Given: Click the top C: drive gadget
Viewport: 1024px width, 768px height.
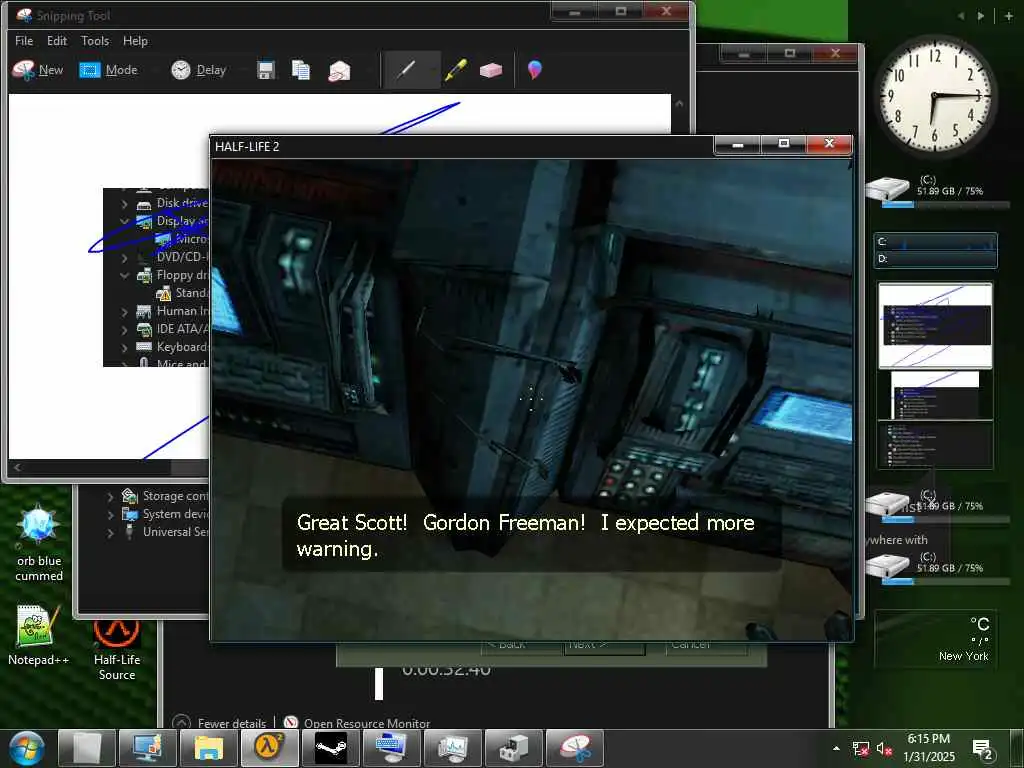Looking at the screenshot, I should click(938, 191).
